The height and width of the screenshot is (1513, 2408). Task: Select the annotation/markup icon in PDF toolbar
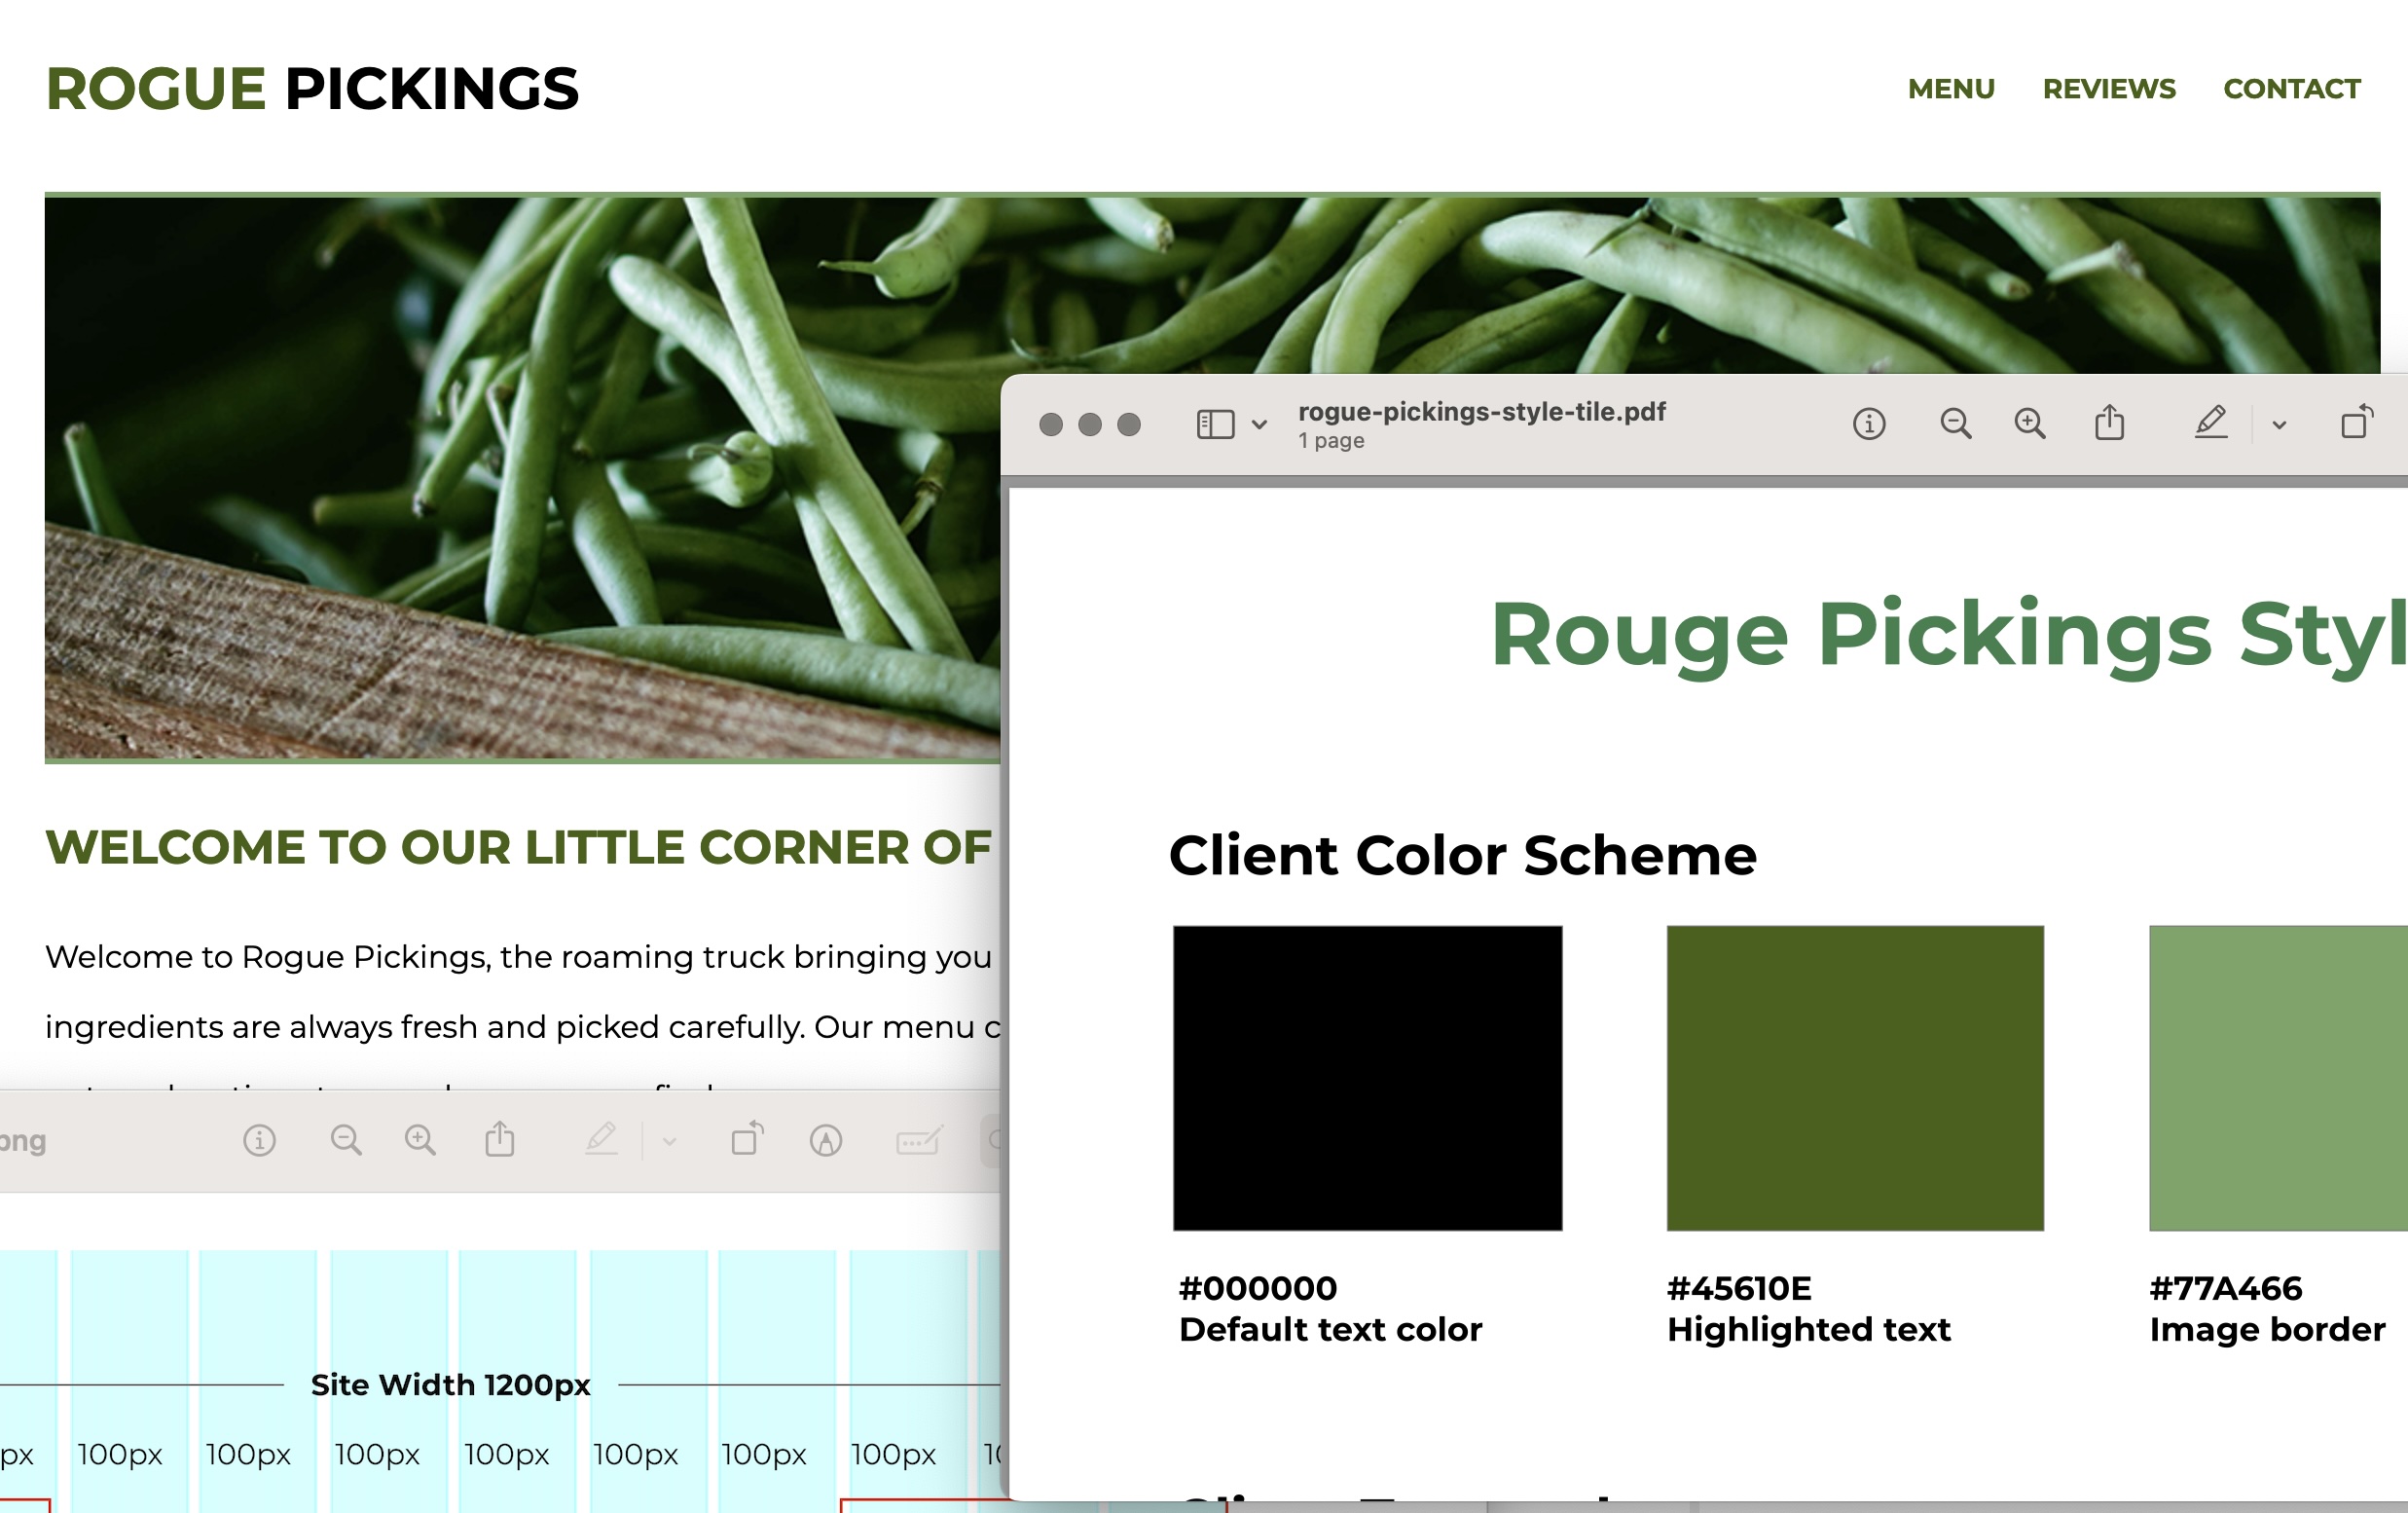tap(2213, 424)
